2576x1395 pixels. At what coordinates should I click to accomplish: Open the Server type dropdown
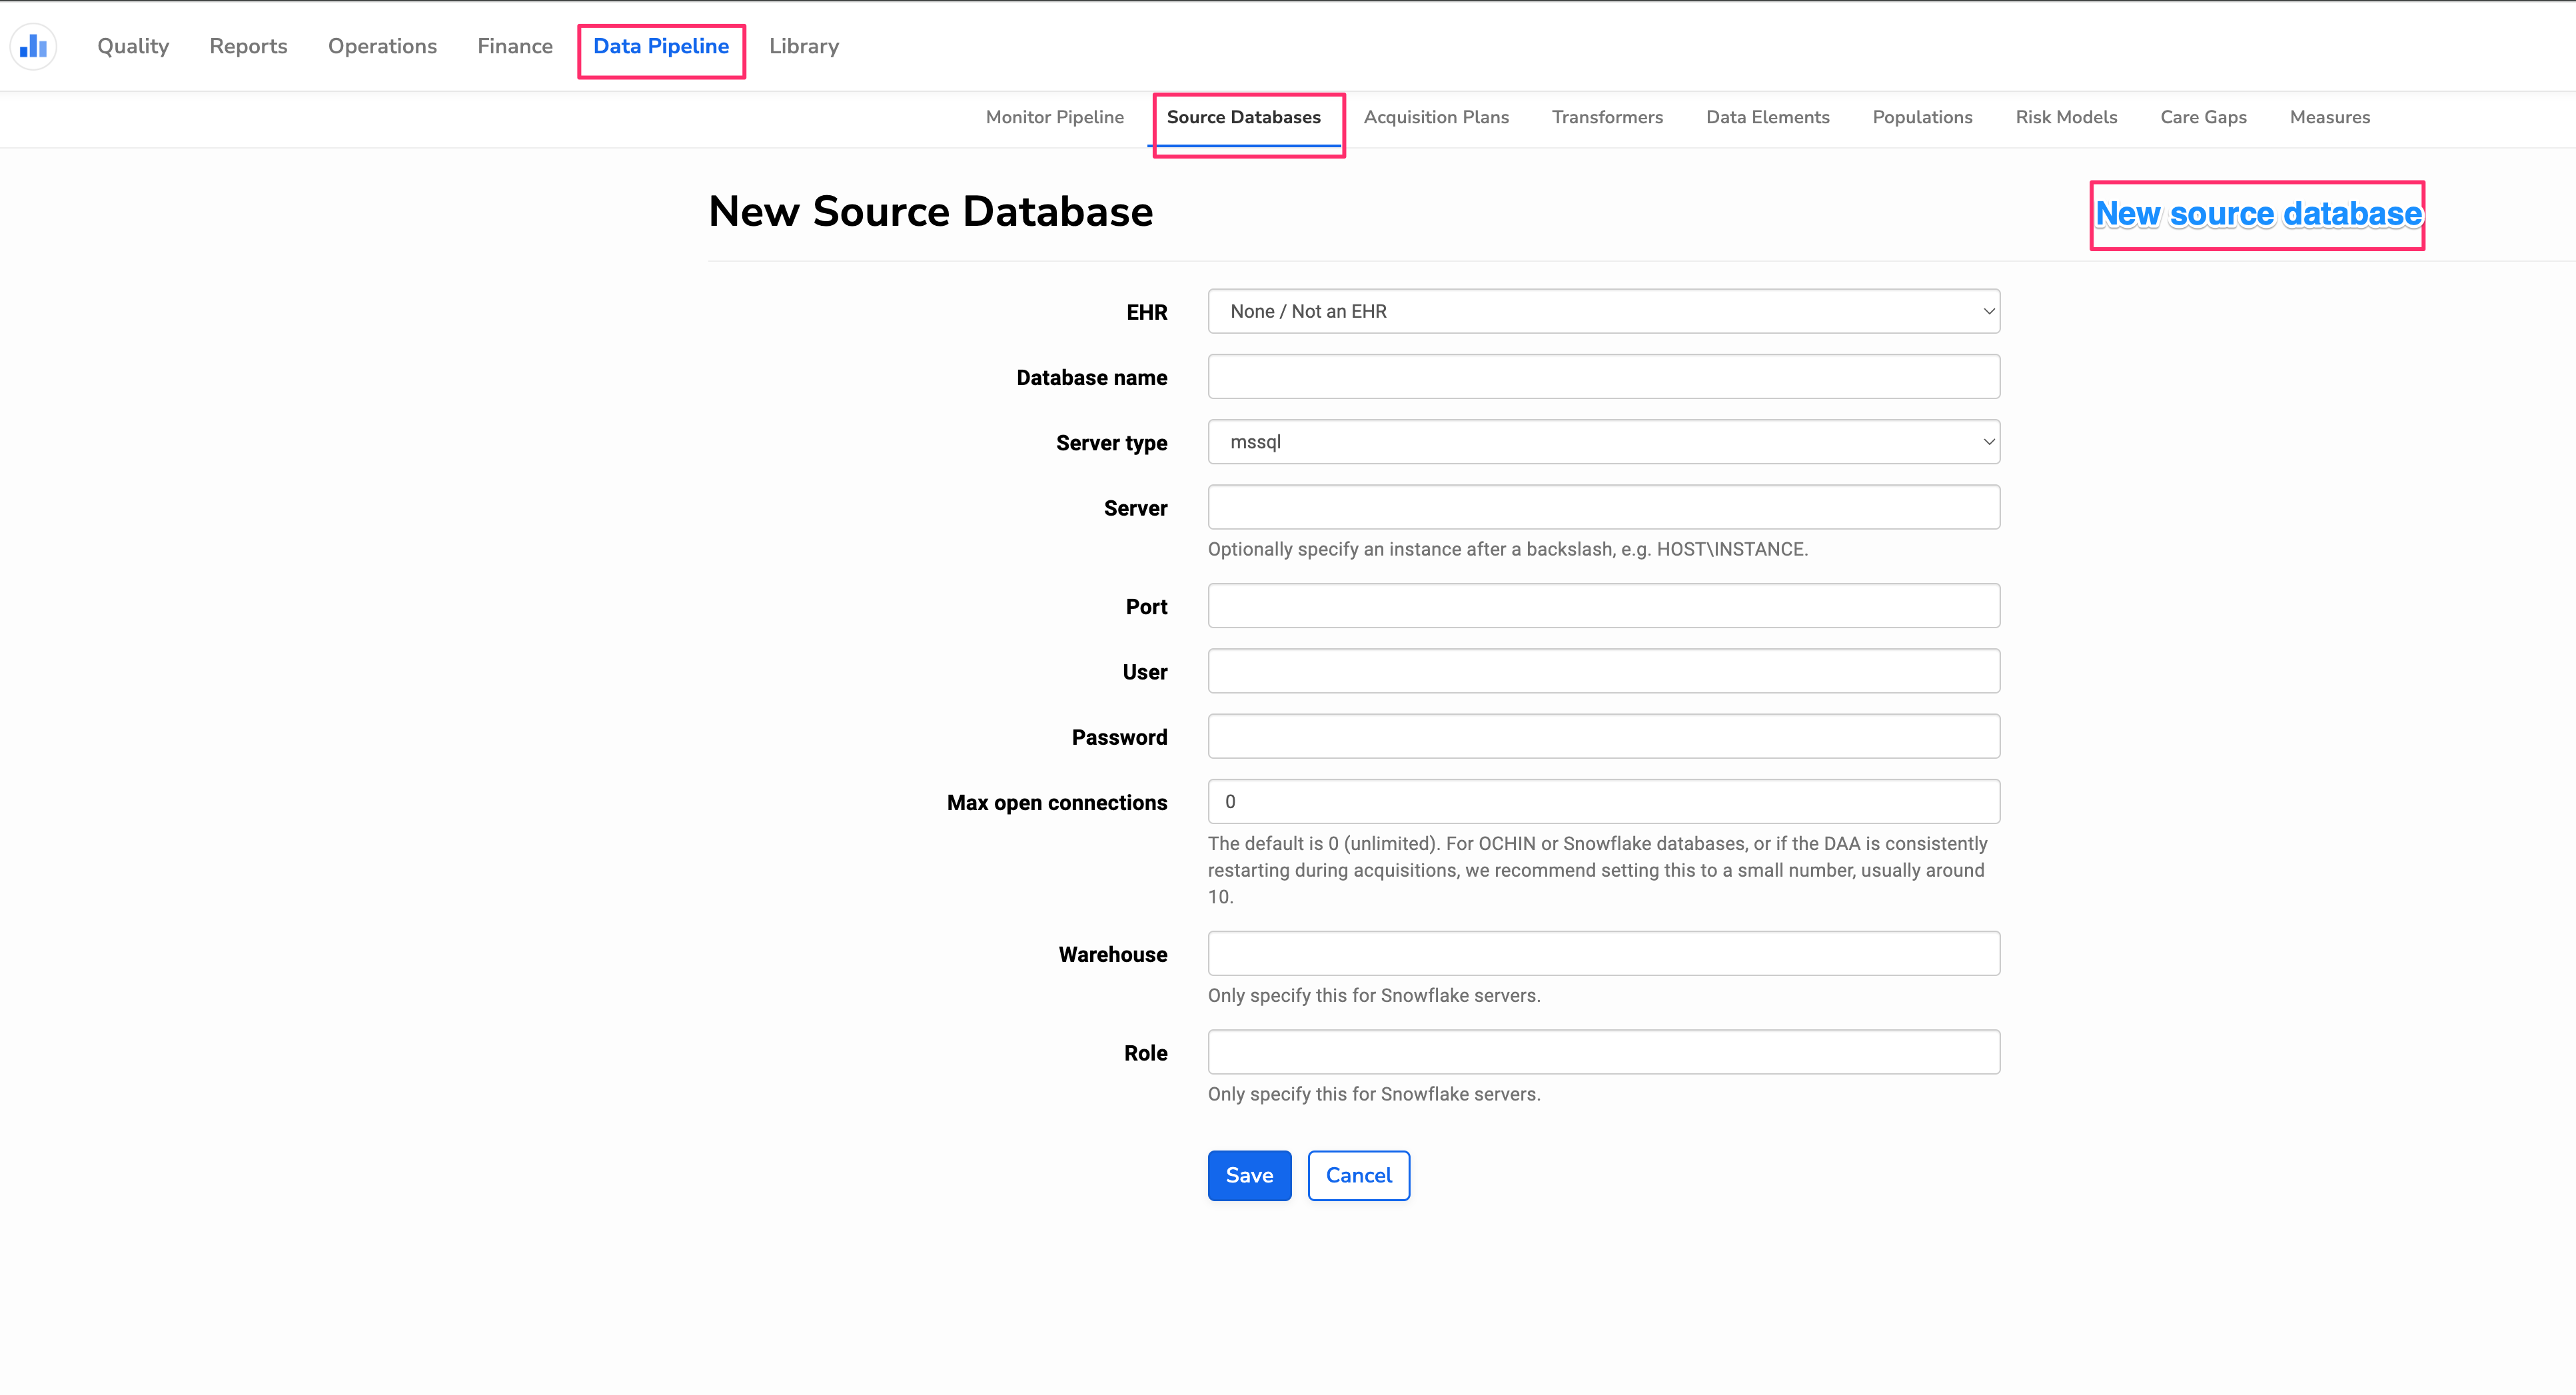pos(1602,441)
